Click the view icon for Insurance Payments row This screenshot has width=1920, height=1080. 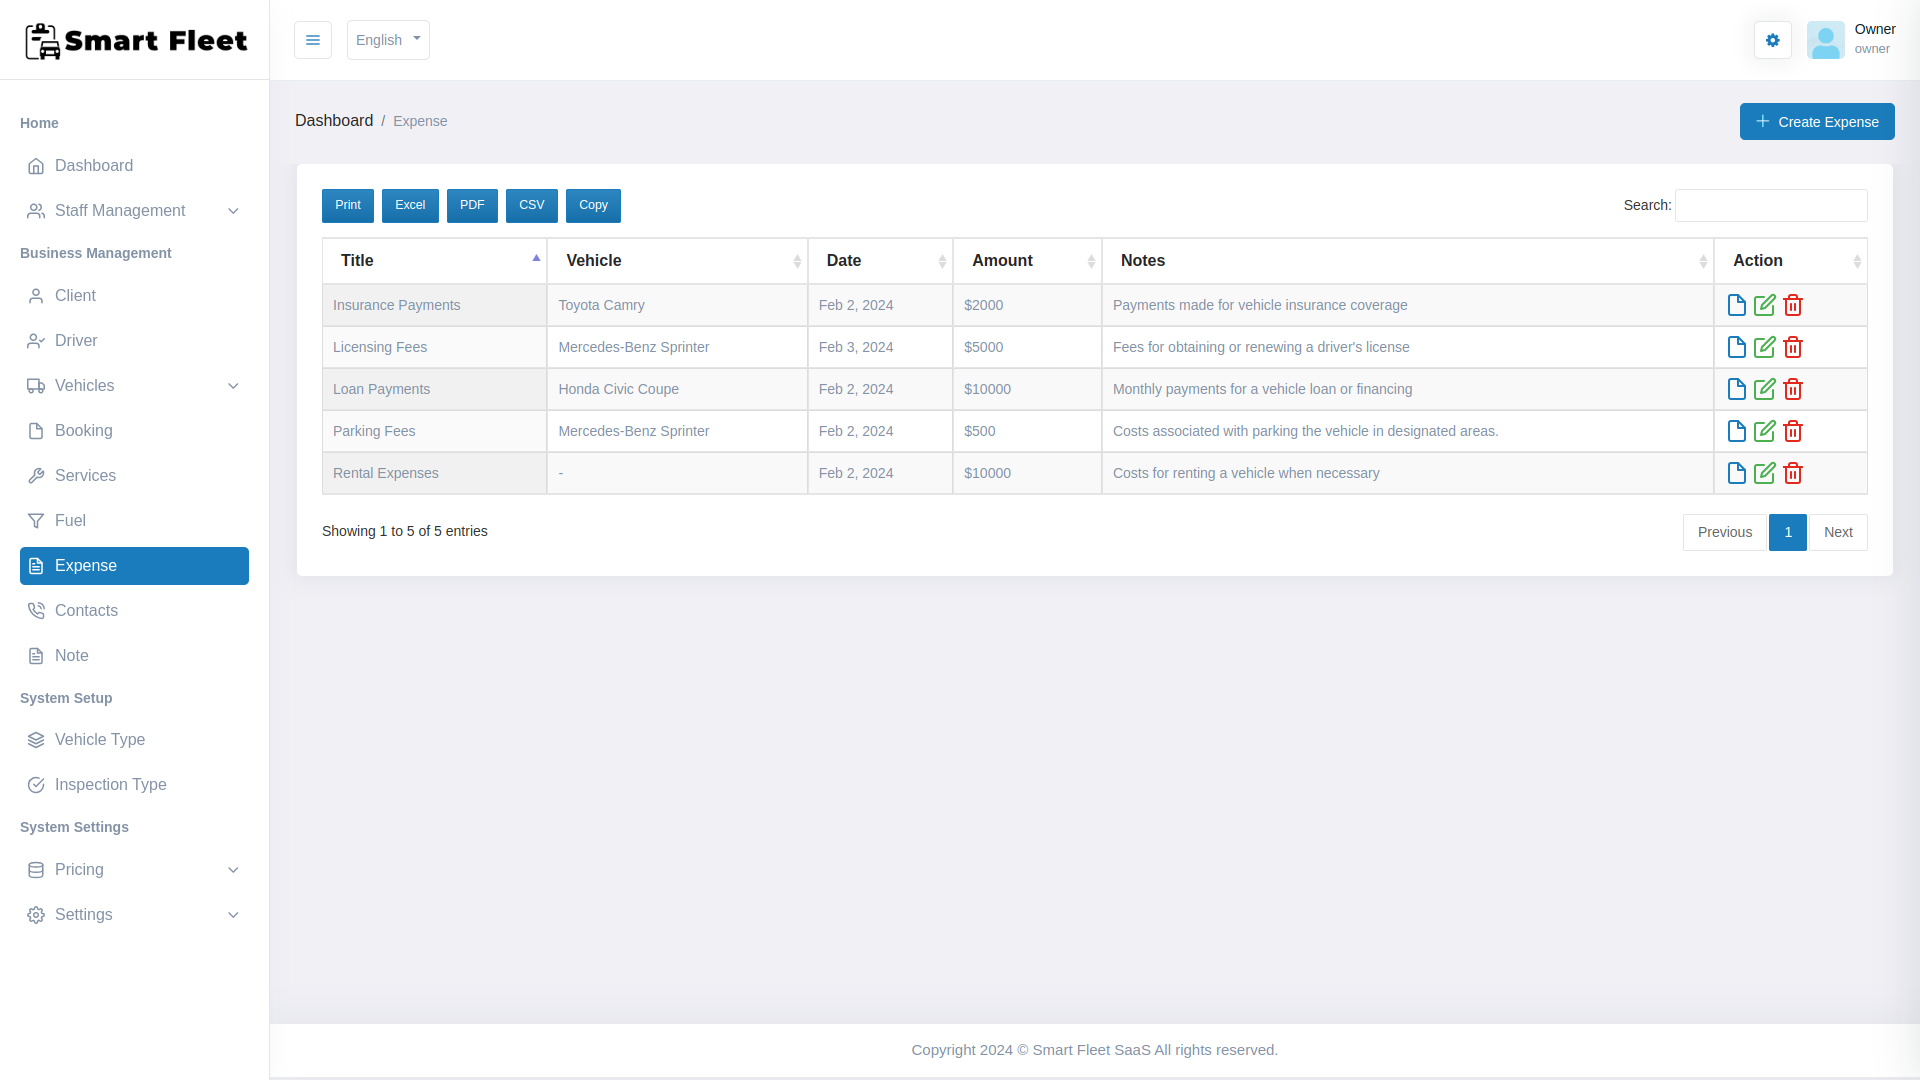point(1736,305)
